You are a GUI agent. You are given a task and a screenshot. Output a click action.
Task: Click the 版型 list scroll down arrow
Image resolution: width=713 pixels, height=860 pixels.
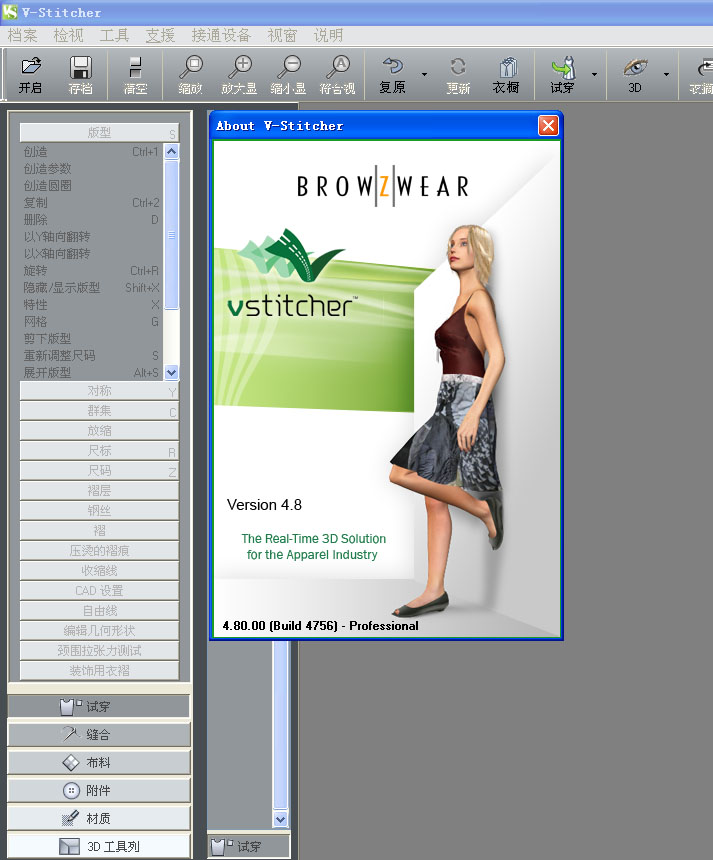[172, 372]
